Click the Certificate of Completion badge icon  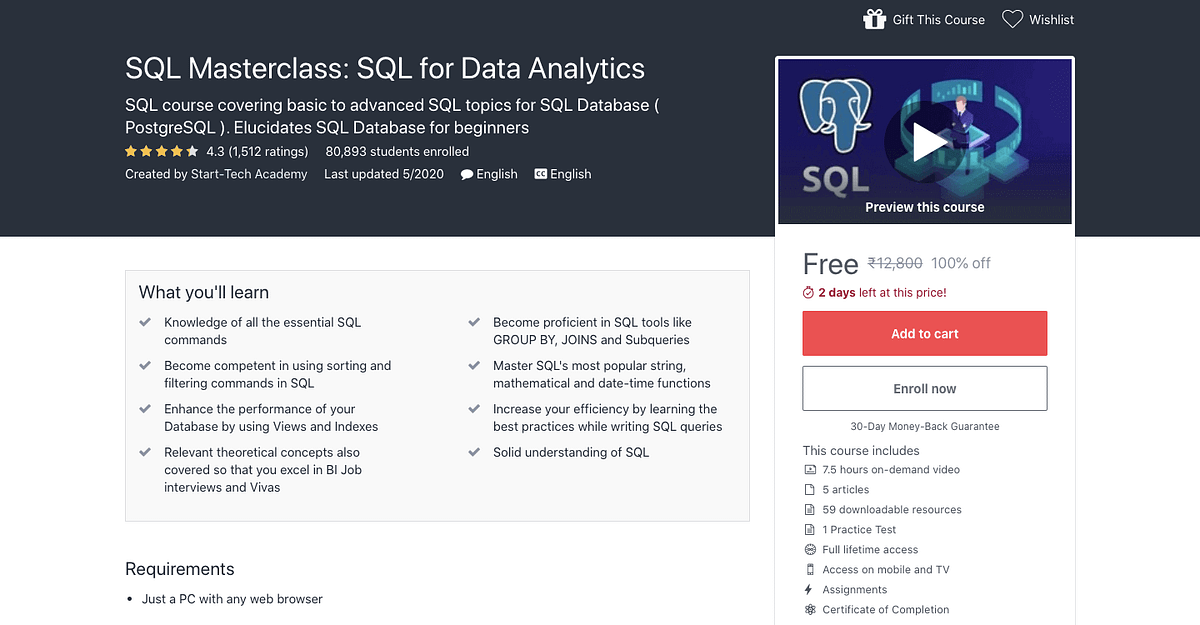point(808,609)
